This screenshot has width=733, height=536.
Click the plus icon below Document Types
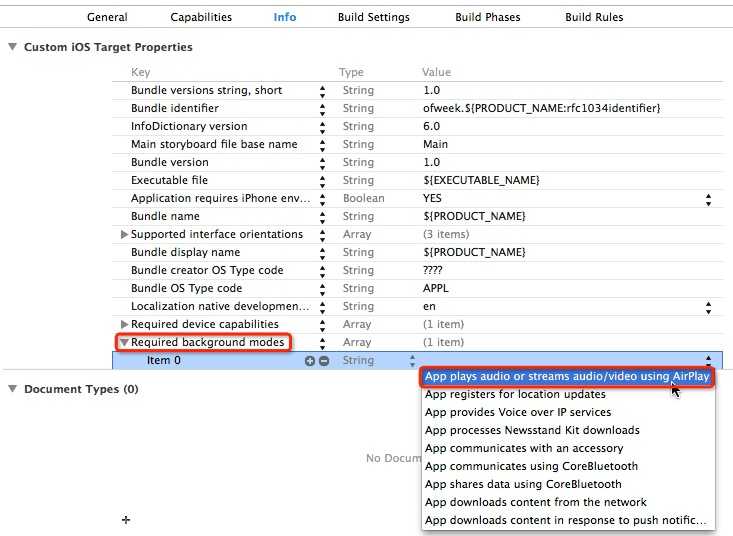point(126,520)
